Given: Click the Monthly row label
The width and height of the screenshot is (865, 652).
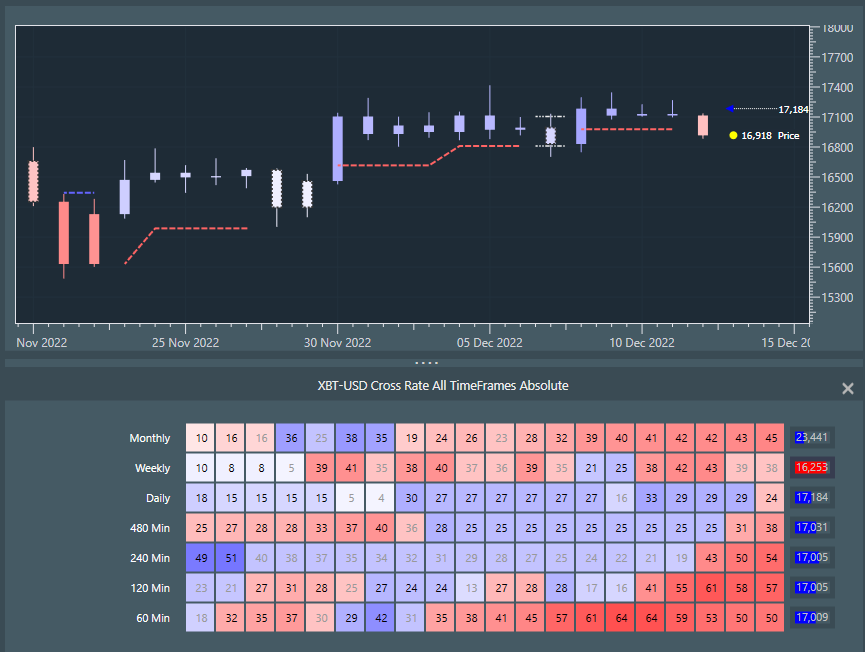Looking at the screenshot, I should tap(149, 438).
